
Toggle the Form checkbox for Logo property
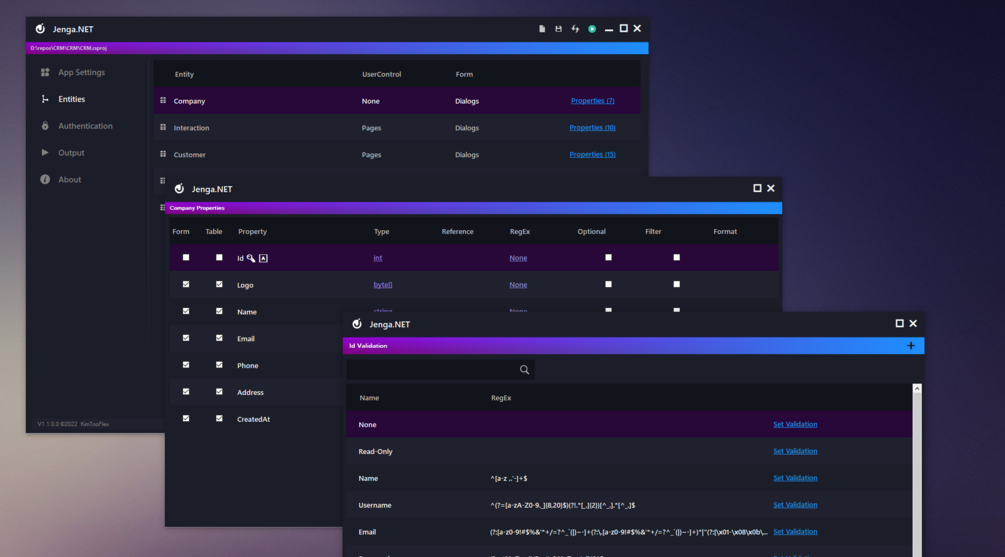186,284
